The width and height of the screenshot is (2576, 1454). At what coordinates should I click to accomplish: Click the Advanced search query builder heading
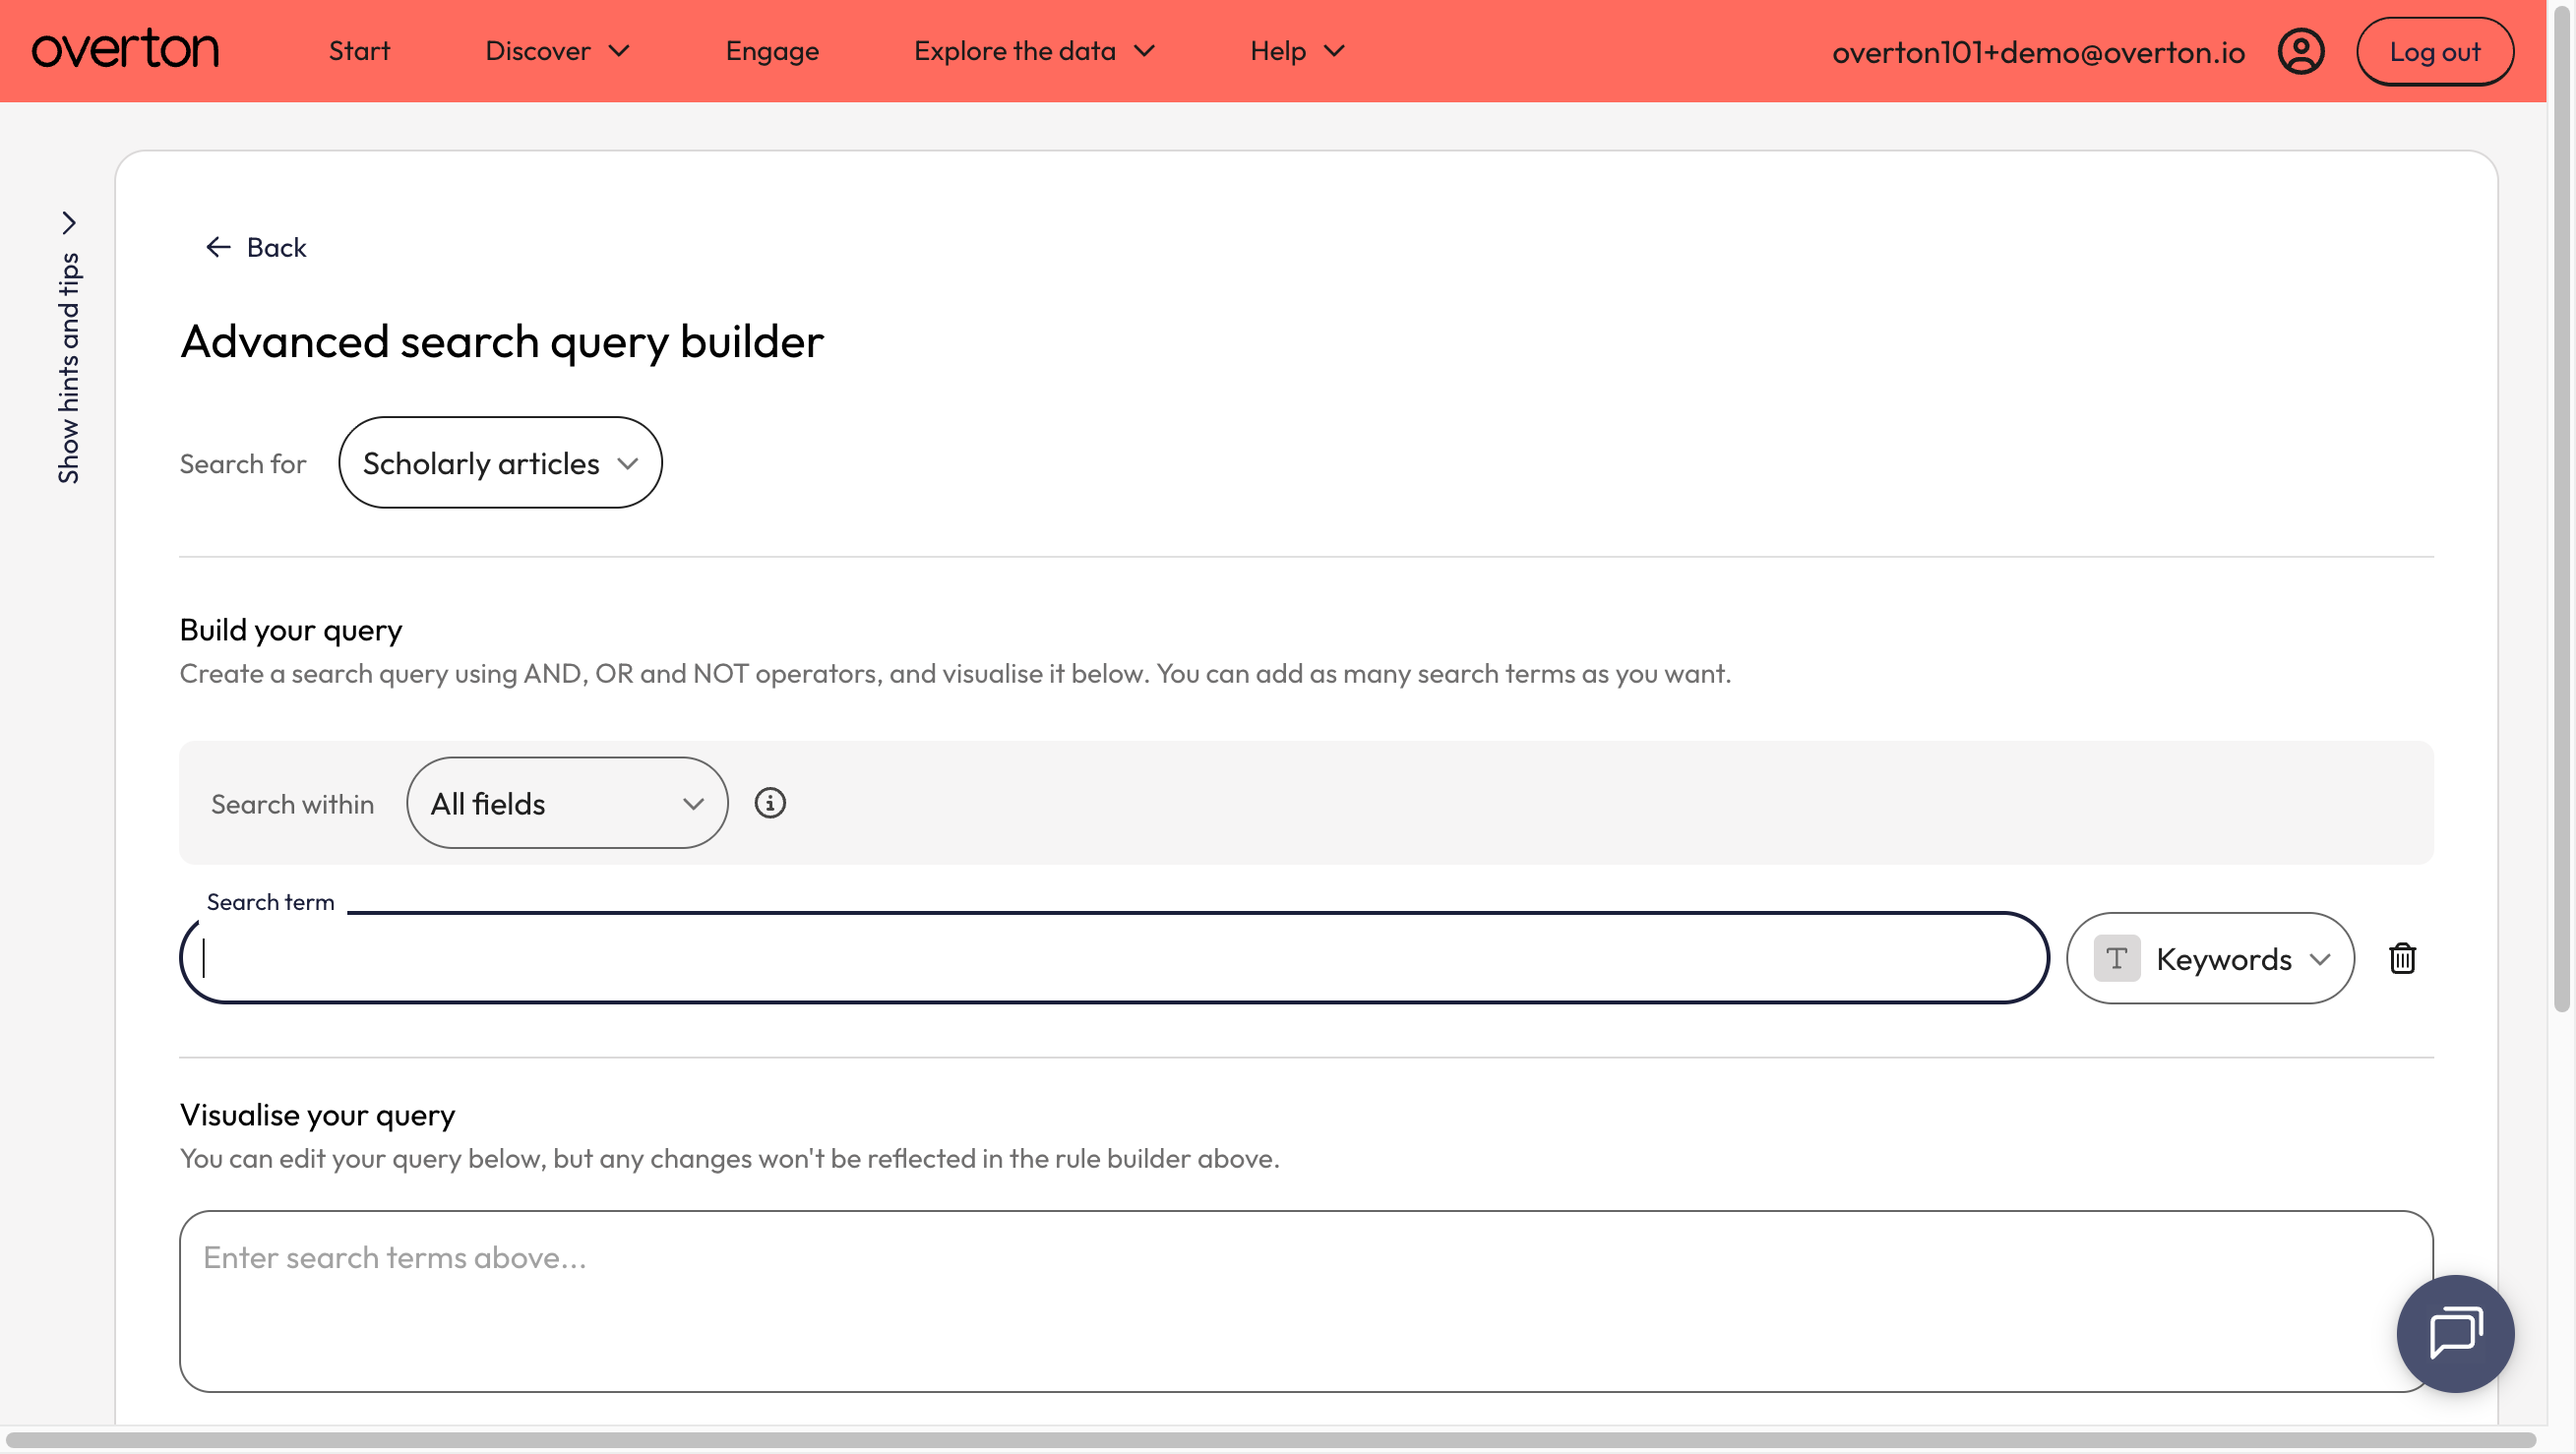(502, 342)
